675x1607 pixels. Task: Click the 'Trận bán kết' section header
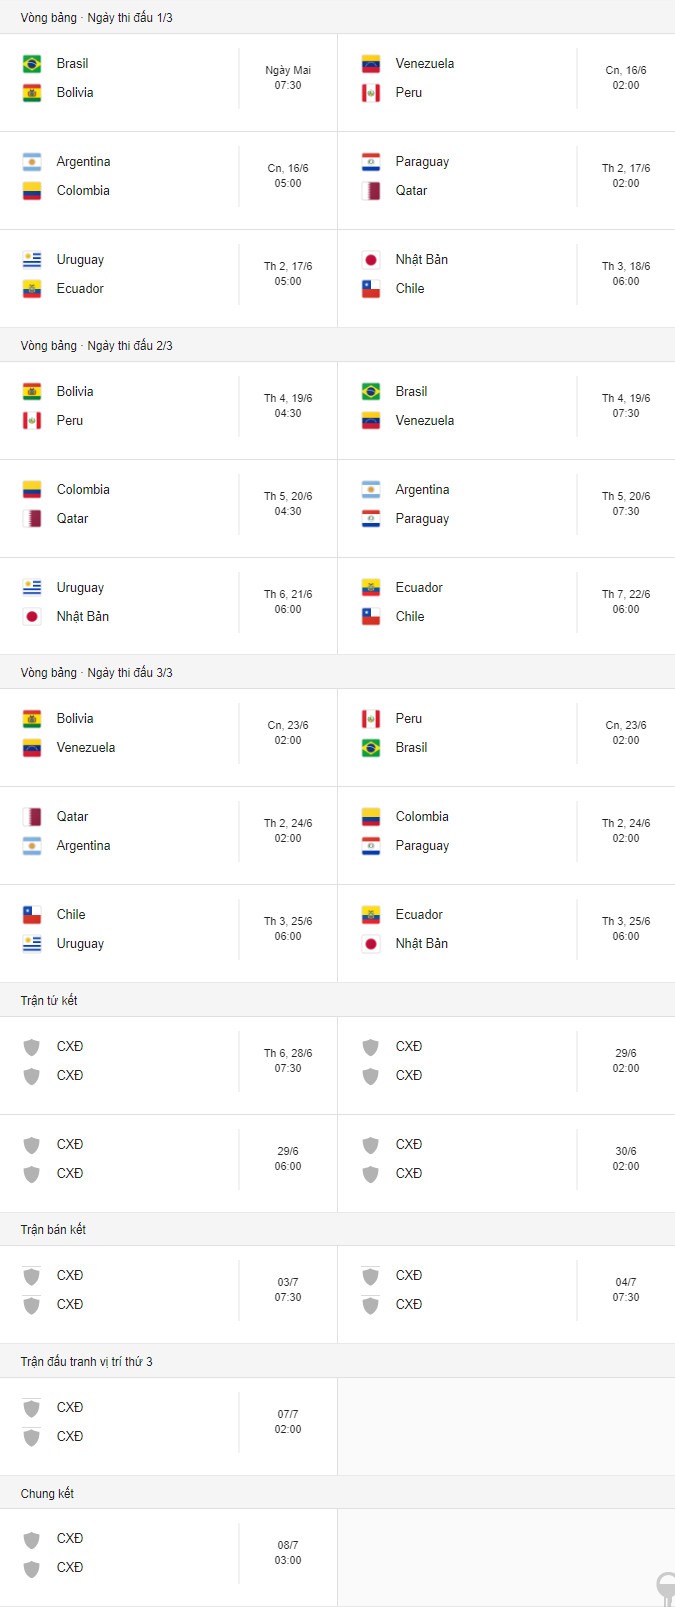point(53,1229)
